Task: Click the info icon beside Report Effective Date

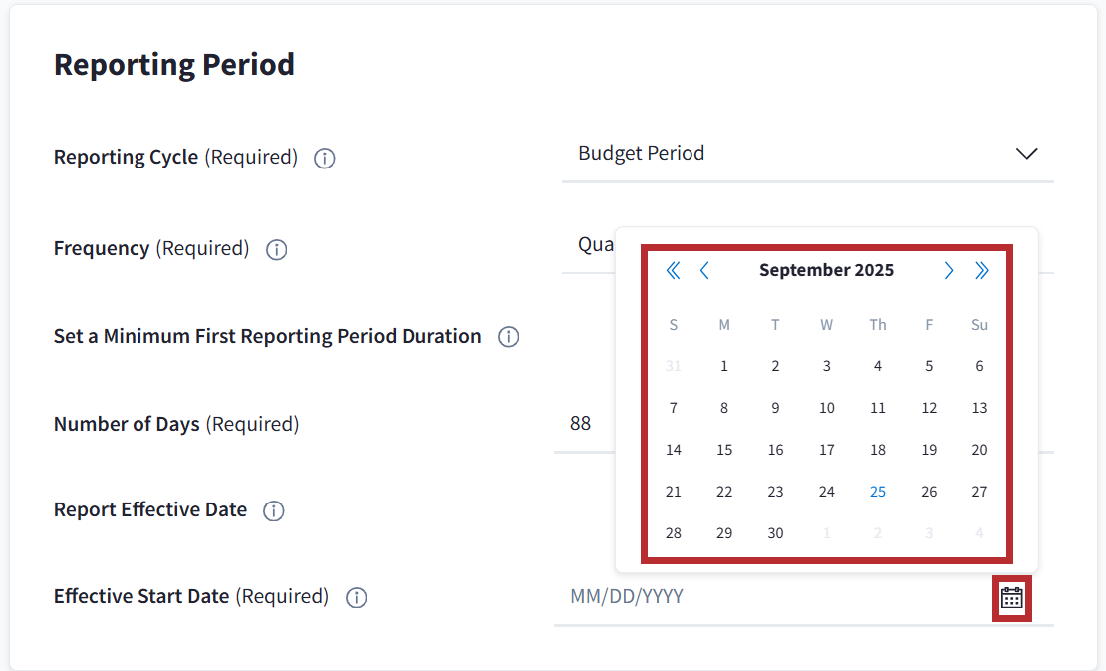Action: (x=273, y=511)
